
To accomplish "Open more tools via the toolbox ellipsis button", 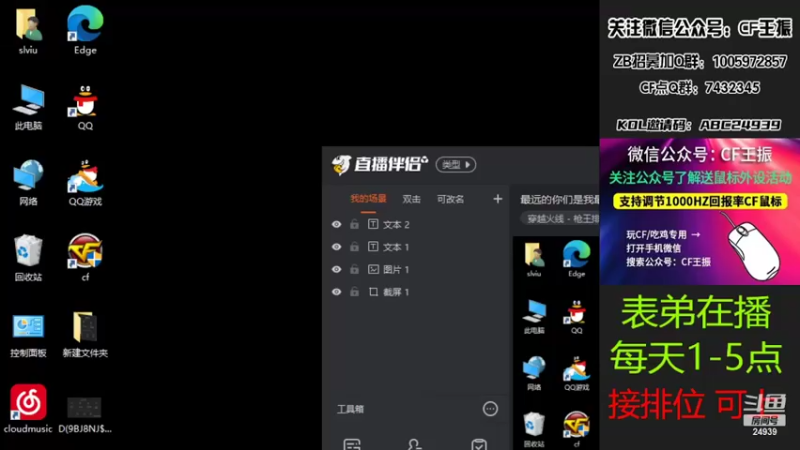I will 490,409.
